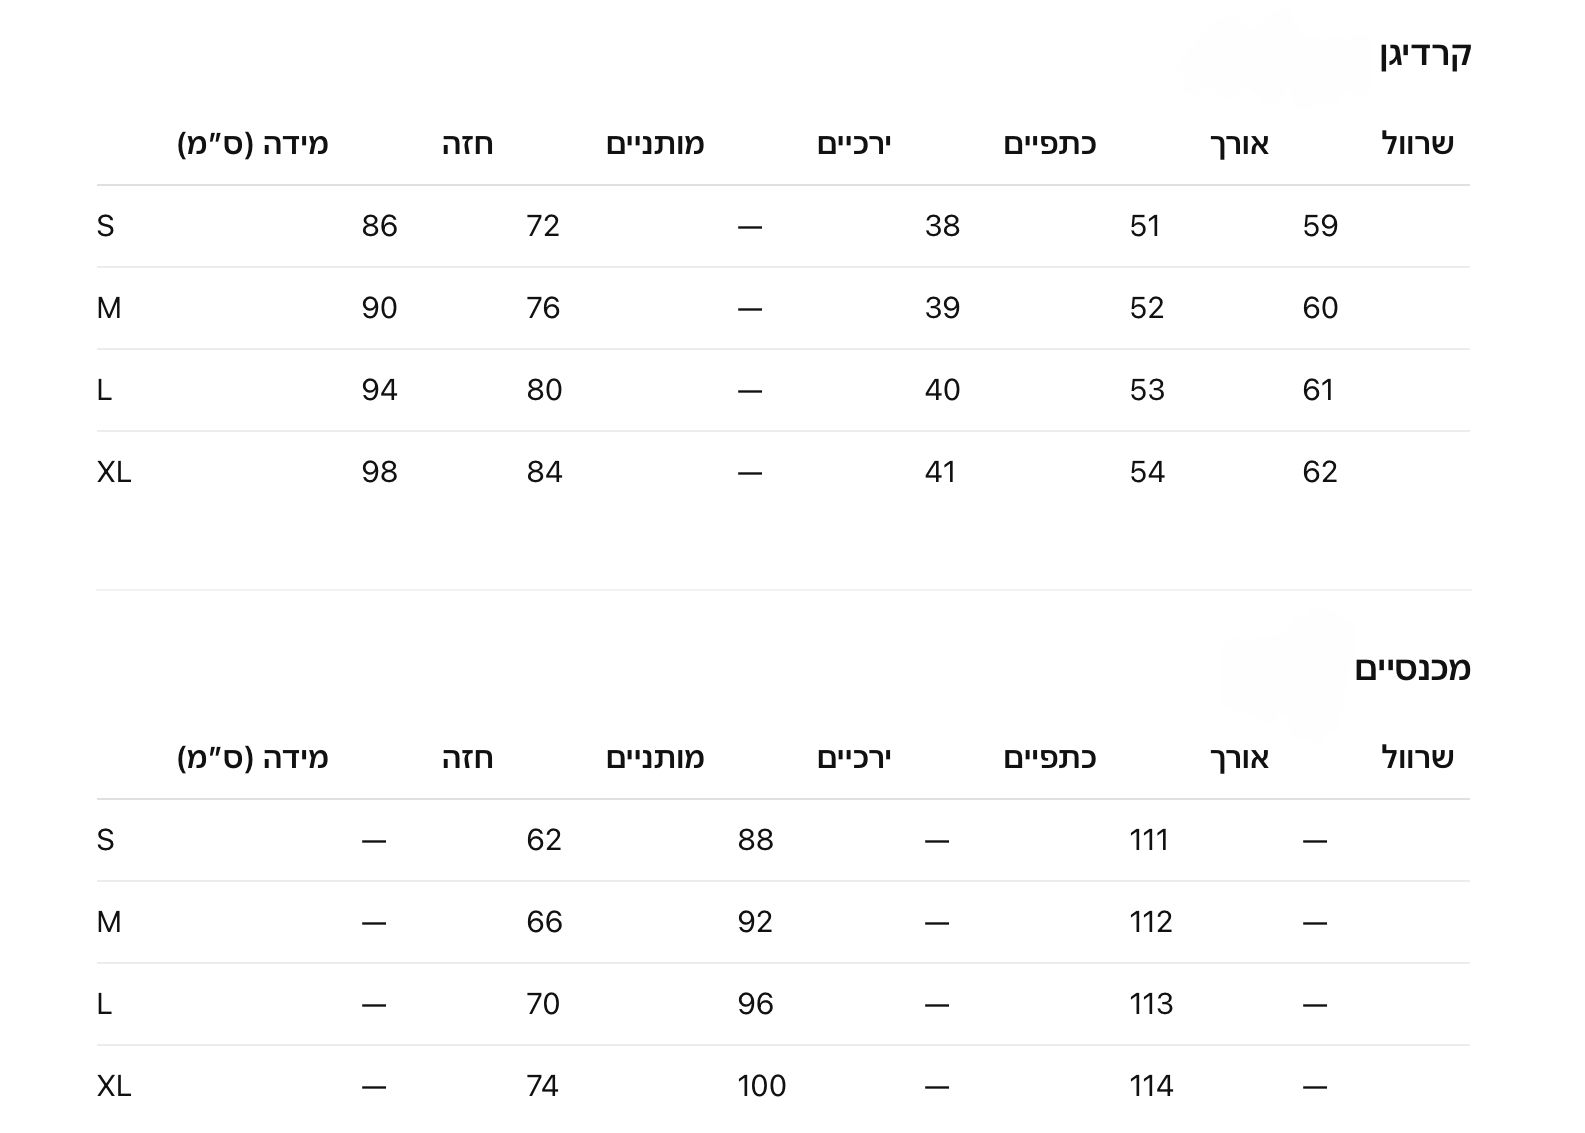The width and height of the screenshot is (1585, 1133).
Task: Click the מכנסיים section heading
Action: (1412, 668)
